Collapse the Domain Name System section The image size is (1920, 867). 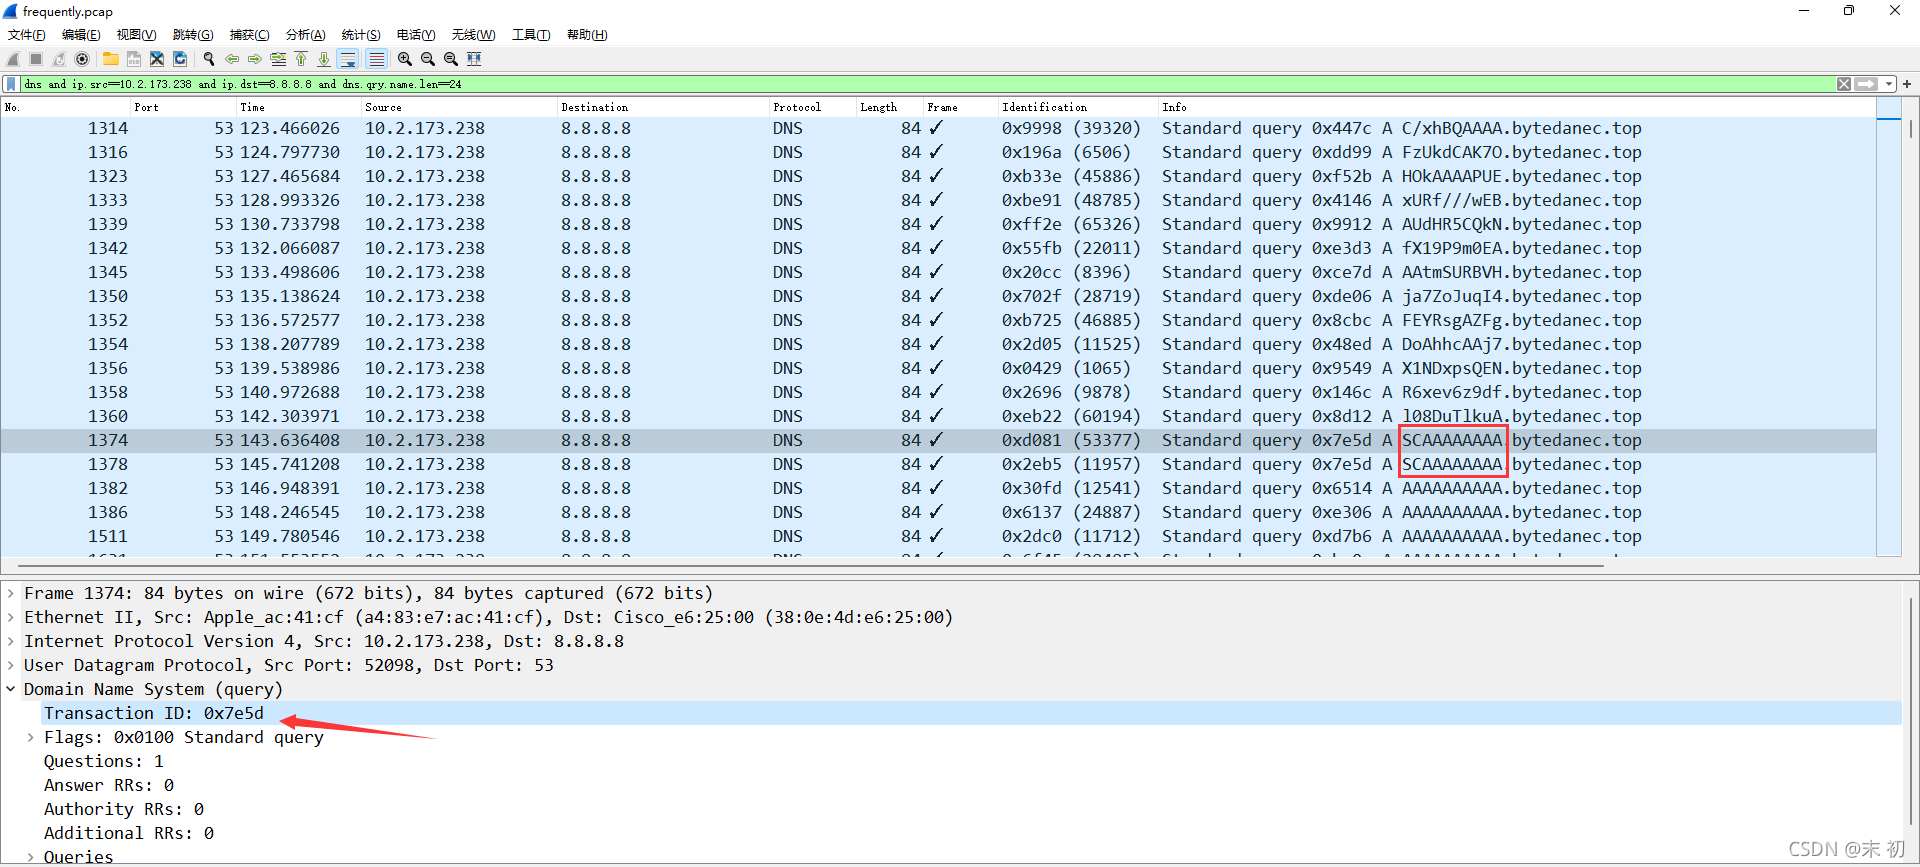pyautogui.click(x=10, y=689)
